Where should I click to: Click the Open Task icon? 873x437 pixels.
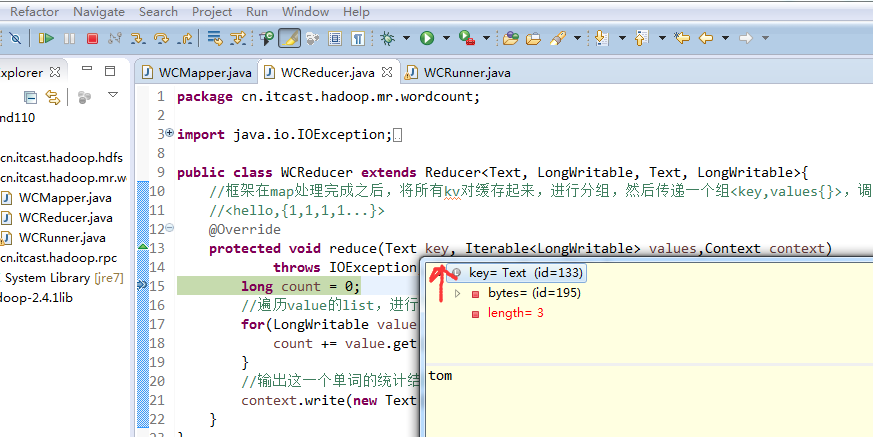[x=533, y=38]
